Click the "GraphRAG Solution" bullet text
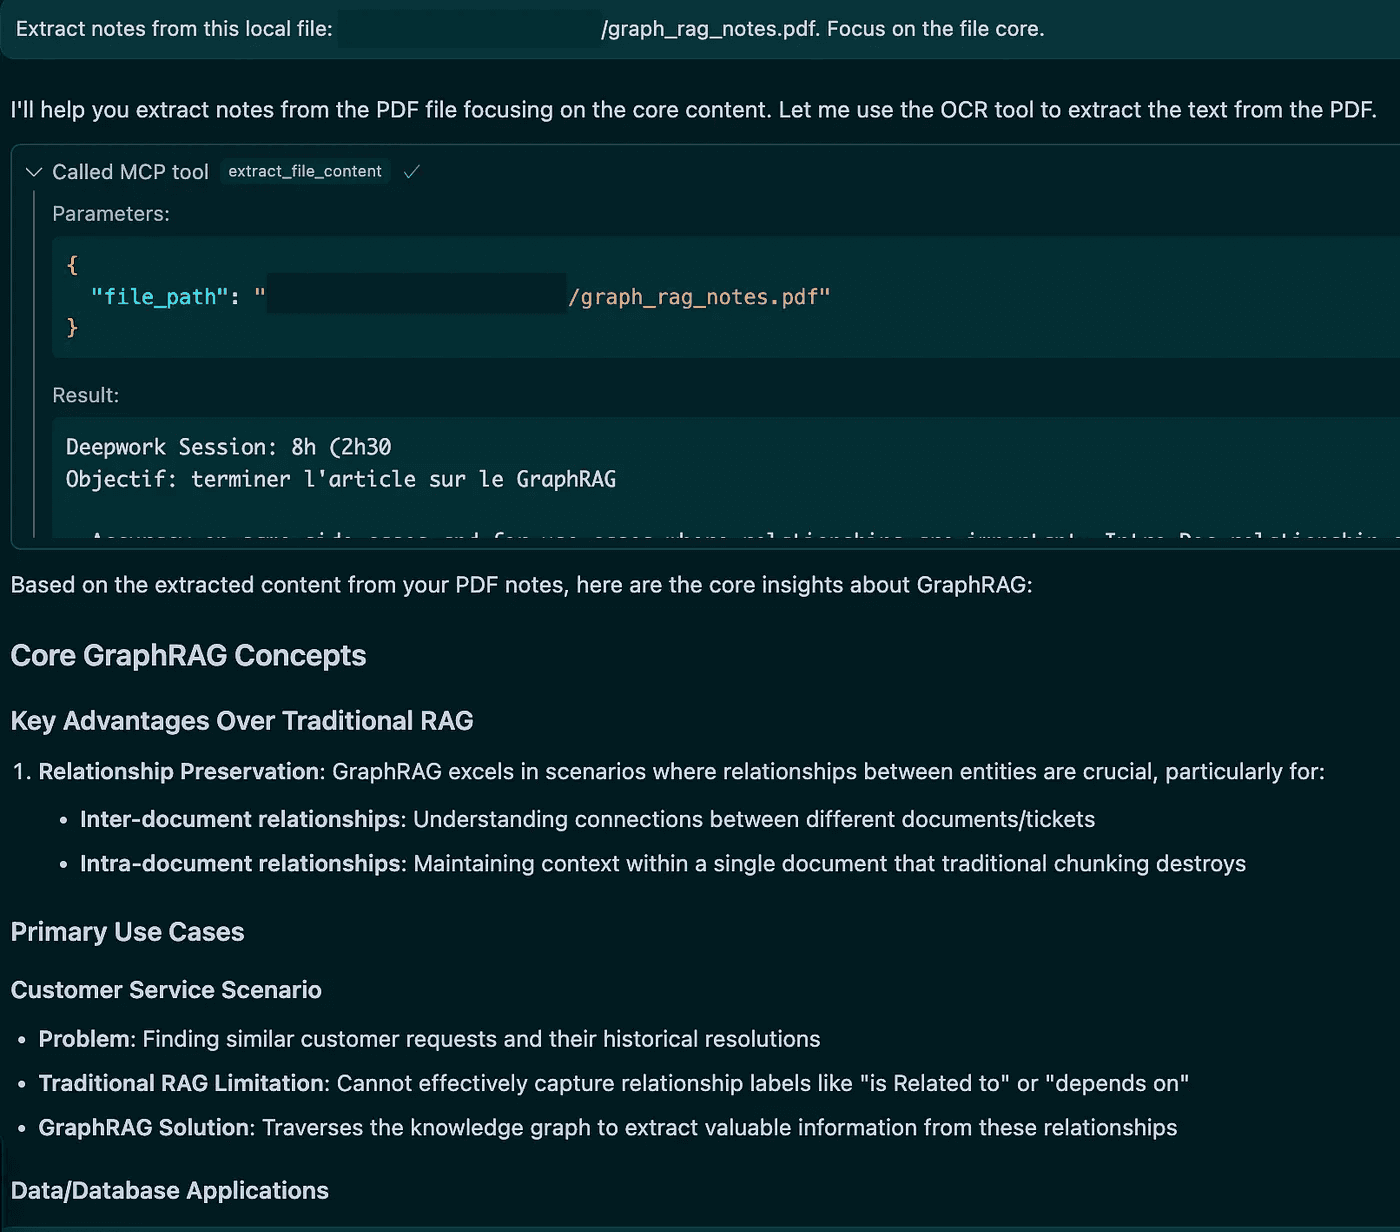 coord(144,1127)
